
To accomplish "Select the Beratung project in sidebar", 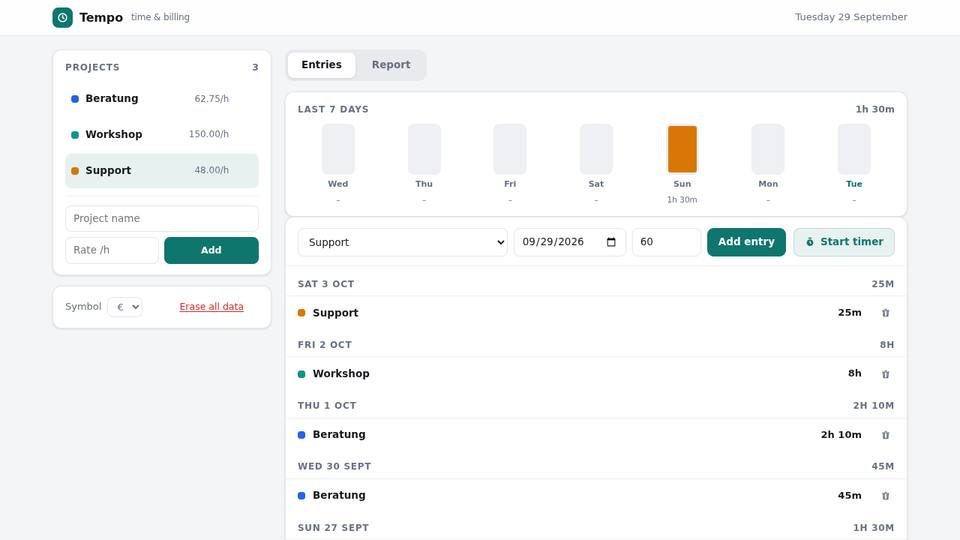I will (162, 99).
